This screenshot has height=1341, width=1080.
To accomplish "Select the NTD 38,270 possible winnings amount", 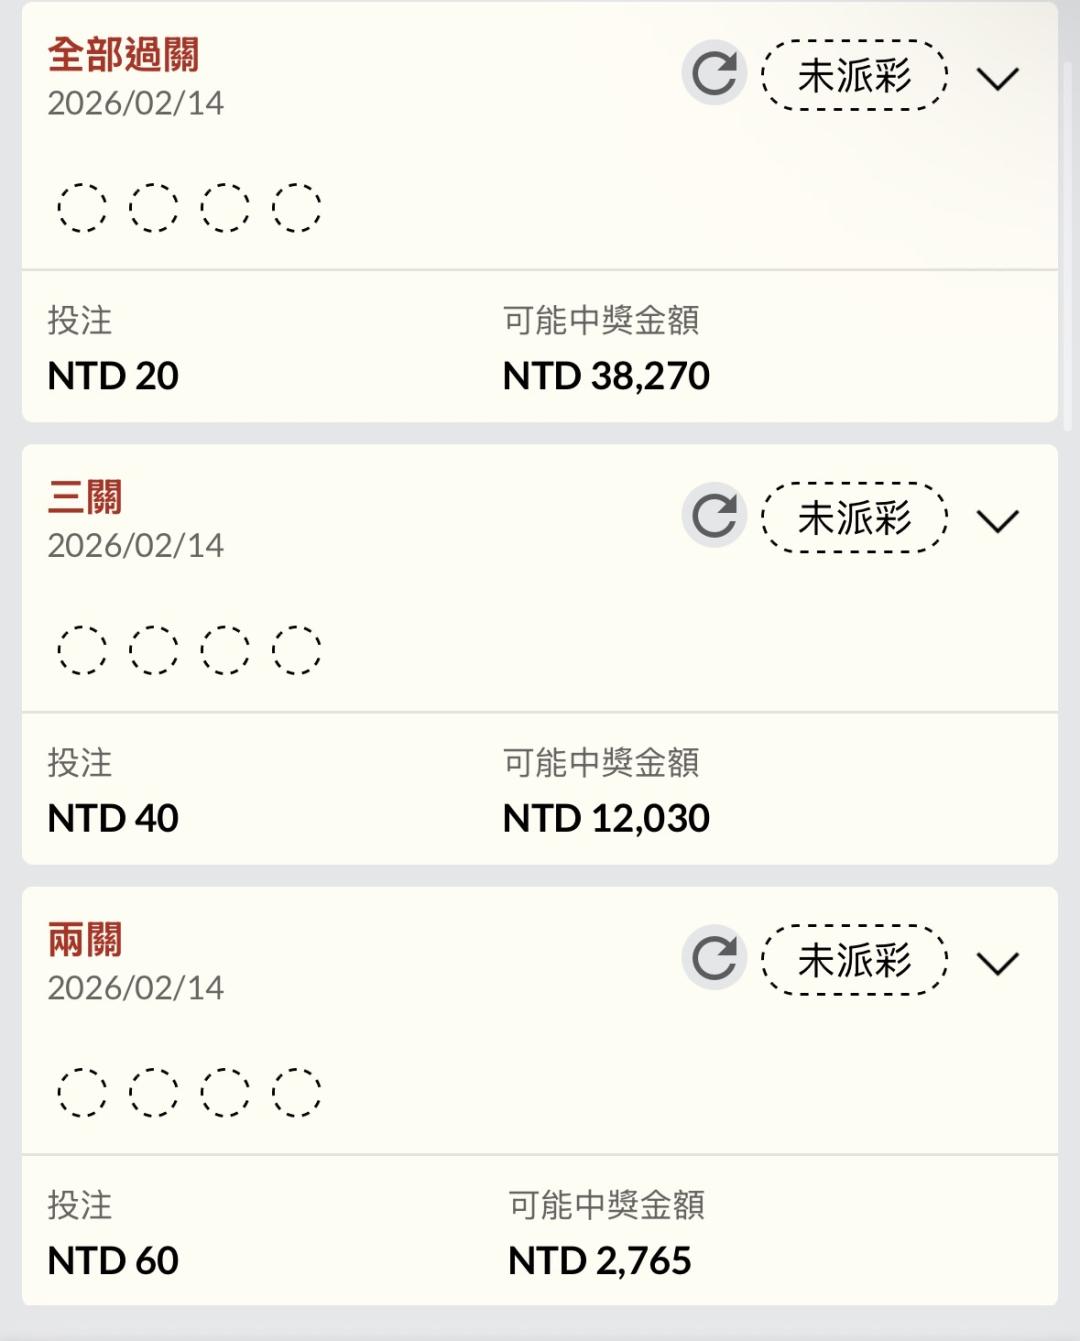I will [606, 376].
